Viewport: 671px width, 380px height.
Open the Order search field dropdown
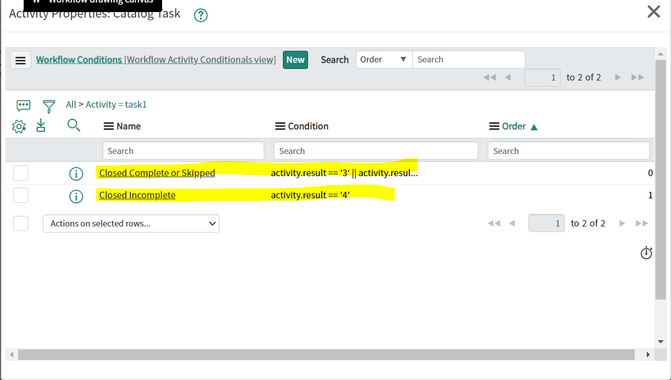[384, 59]
